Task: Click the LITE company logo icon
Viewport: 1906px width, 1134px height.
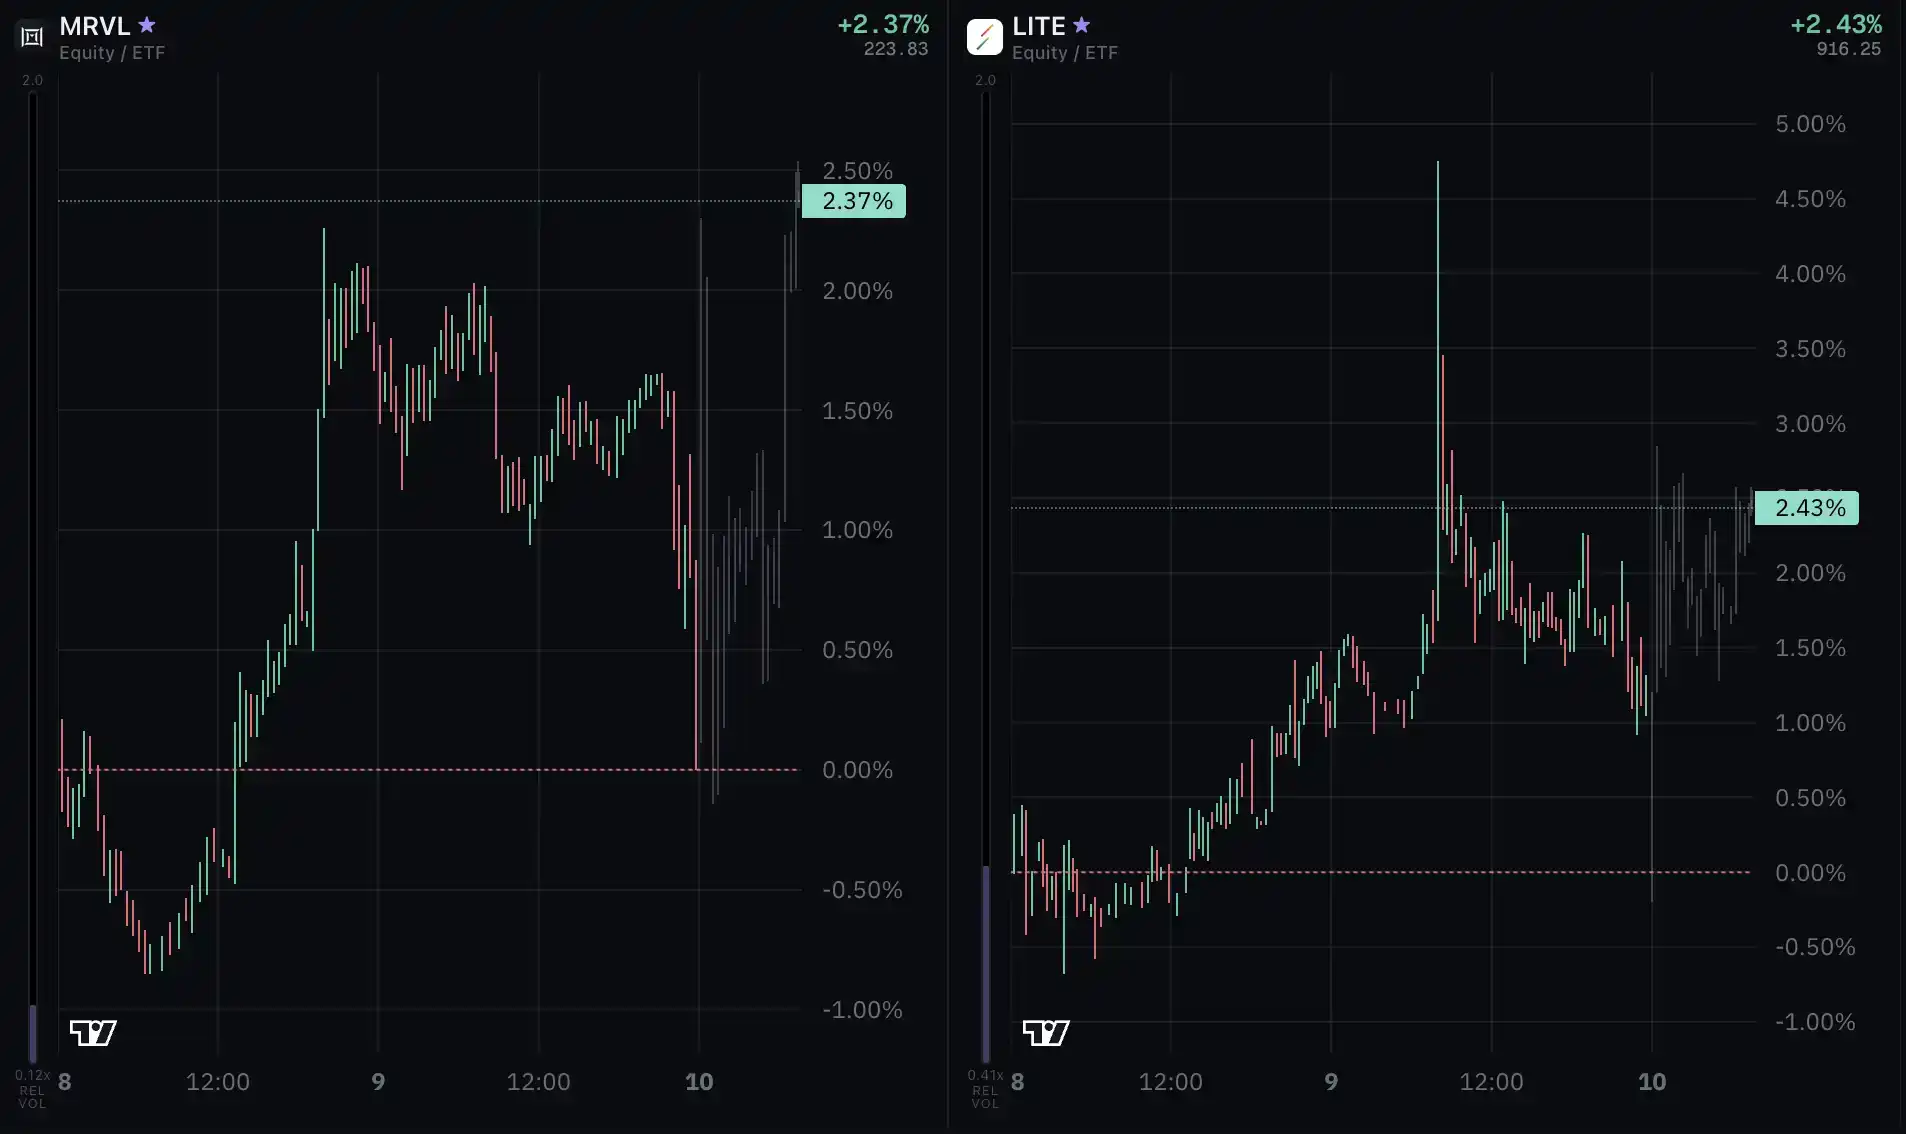Action: point(985,37)
